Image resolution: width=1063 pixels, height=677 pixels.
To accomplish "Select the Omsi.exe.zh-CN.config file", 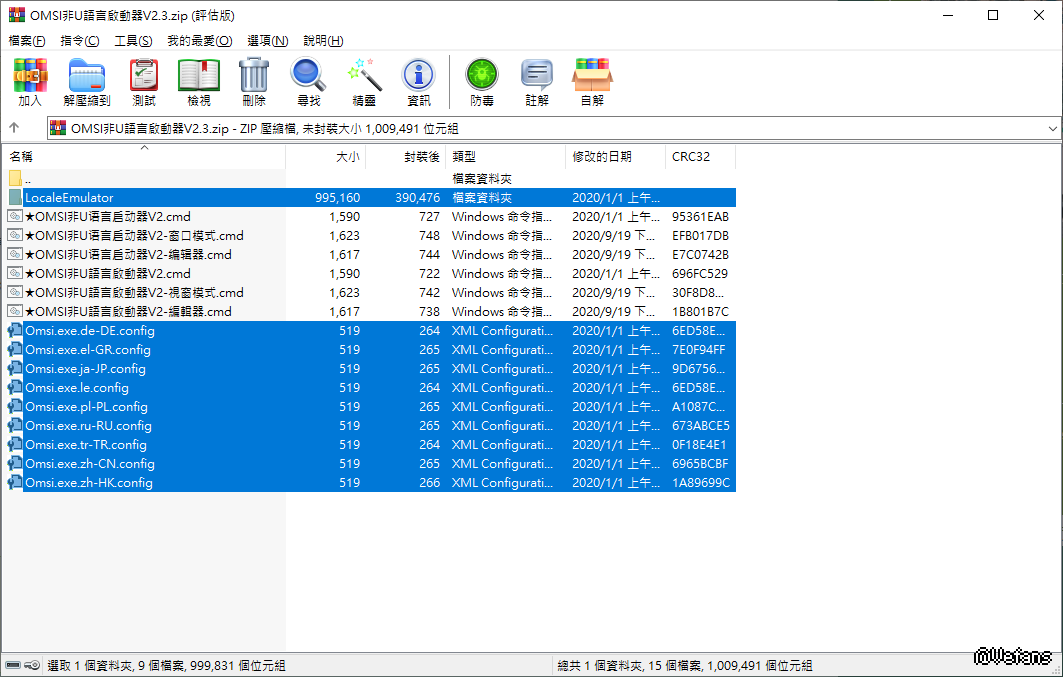I will (90, 464).
